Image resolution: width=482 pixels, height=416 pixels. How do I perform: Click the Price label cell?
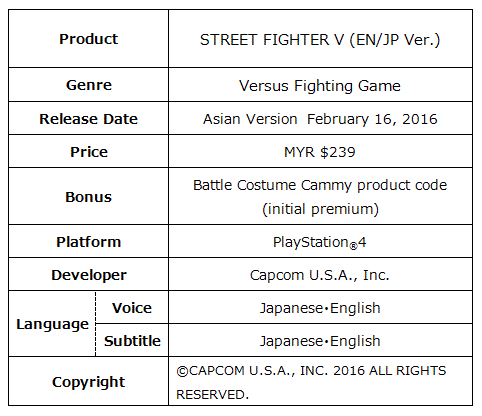[x=89, y=152]
